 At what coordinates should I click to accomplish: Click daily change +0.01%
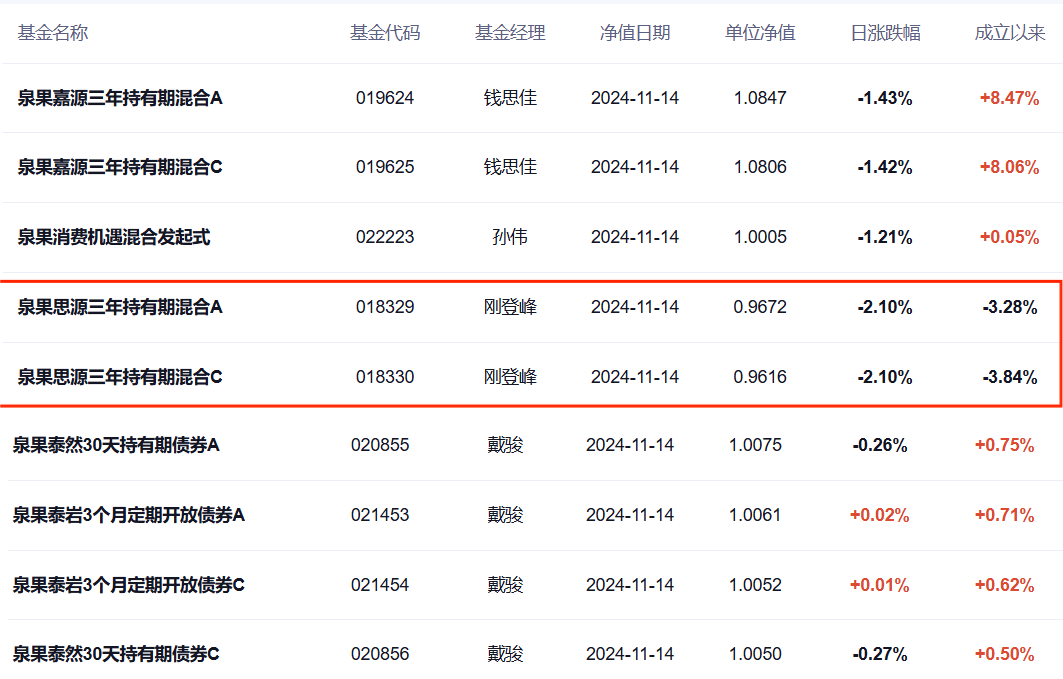pos(880,585)
